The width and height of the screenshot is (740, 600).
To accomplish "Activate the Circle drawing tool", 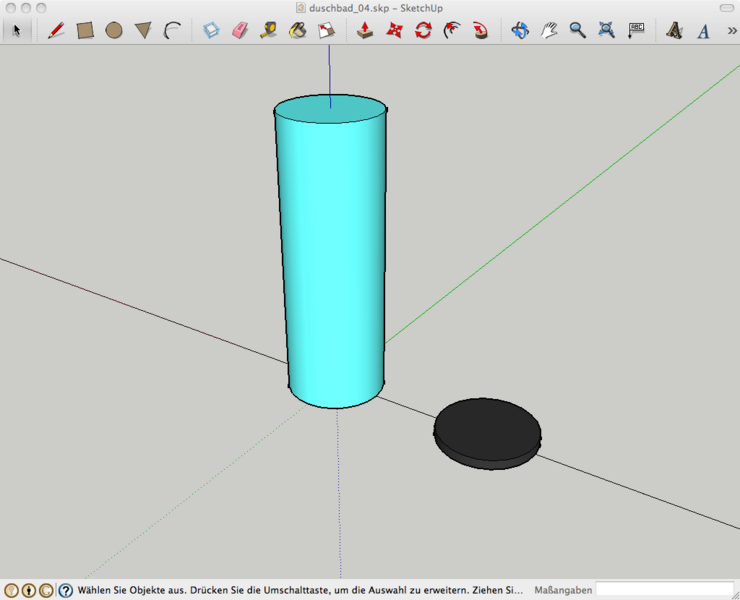I will click(114, 30).
